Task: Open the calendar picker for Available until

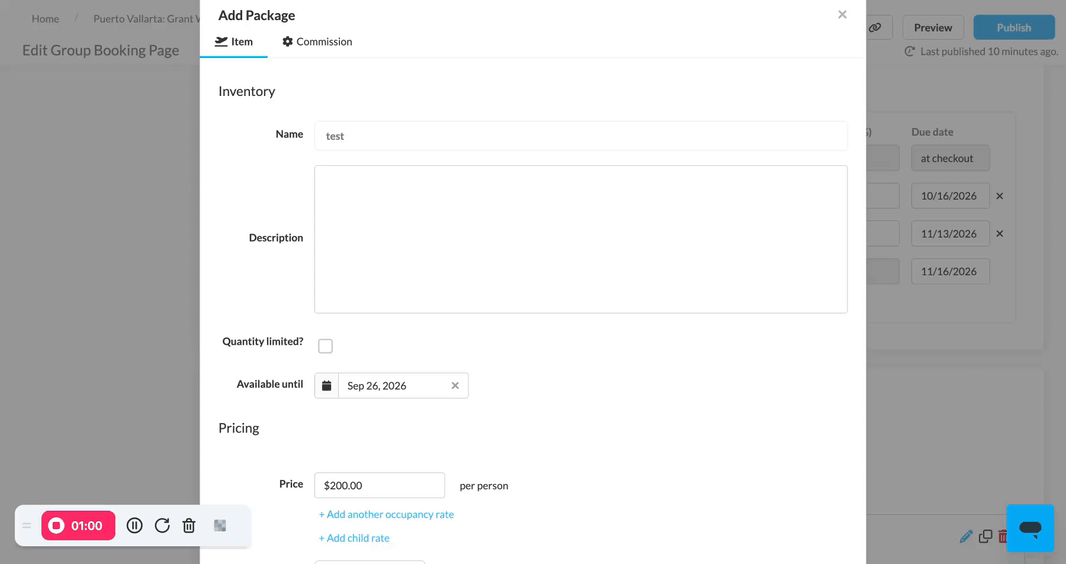Action: point(326,385)
